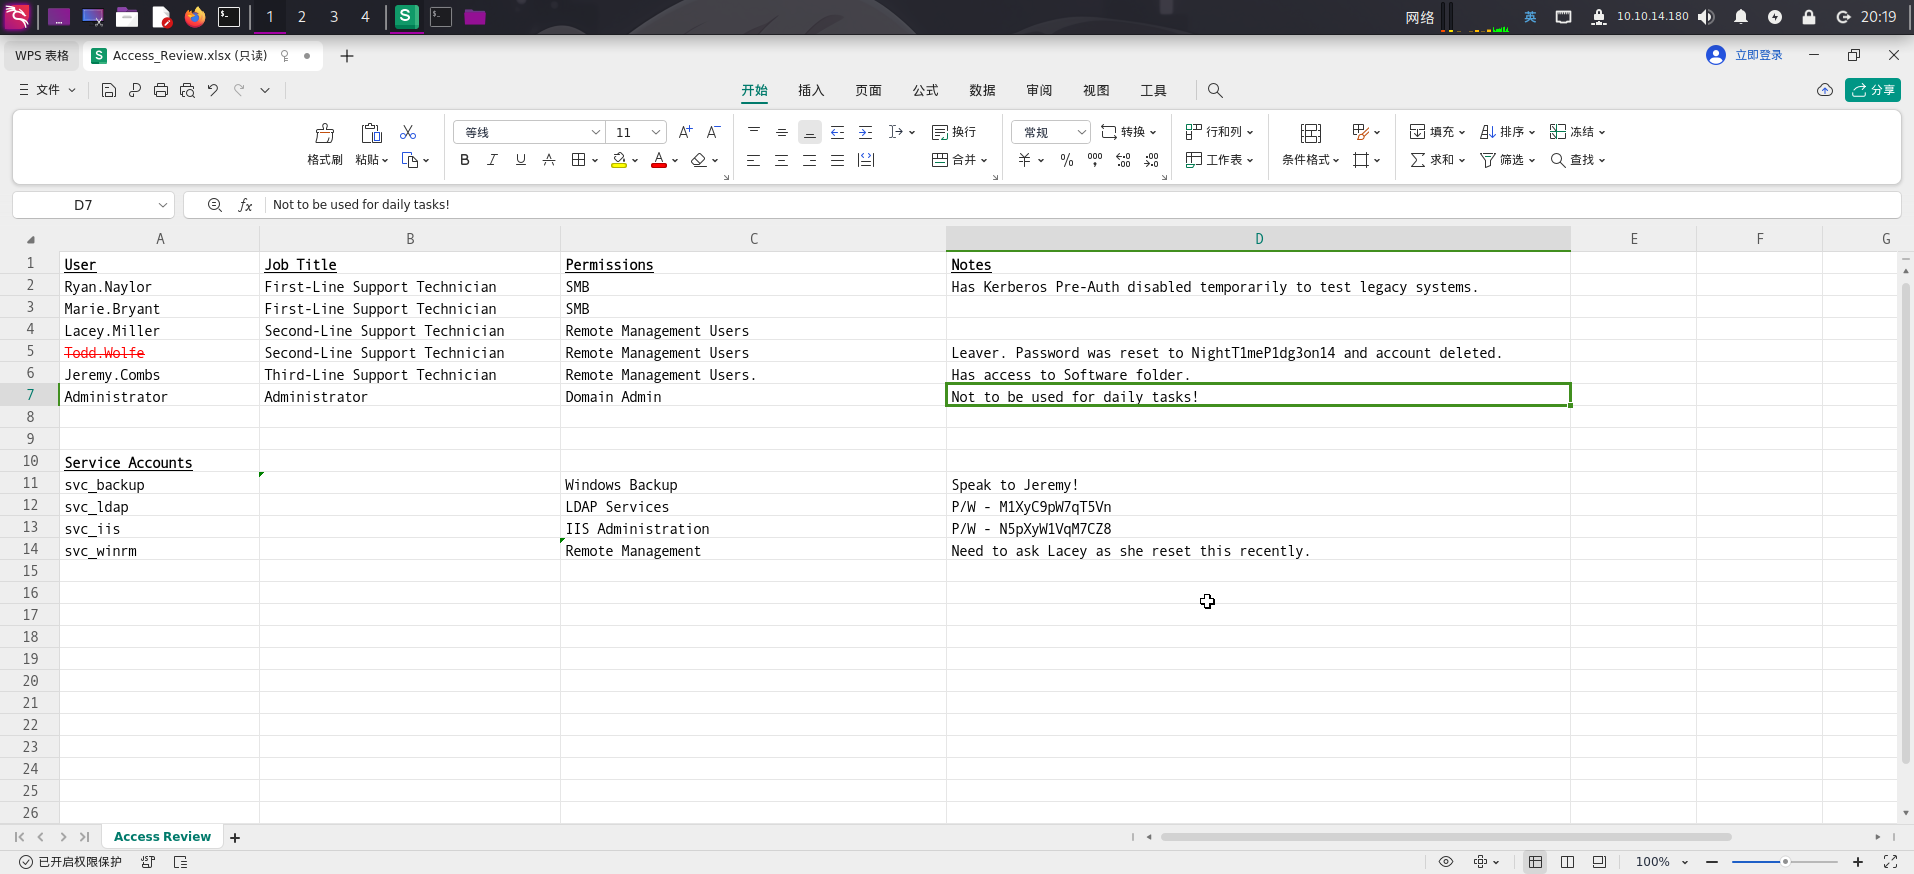Toggle eye protection mode in status bar
The width and height of the screenshot is (1914, 874).
pyautogui.click(x=1446, y=862)
